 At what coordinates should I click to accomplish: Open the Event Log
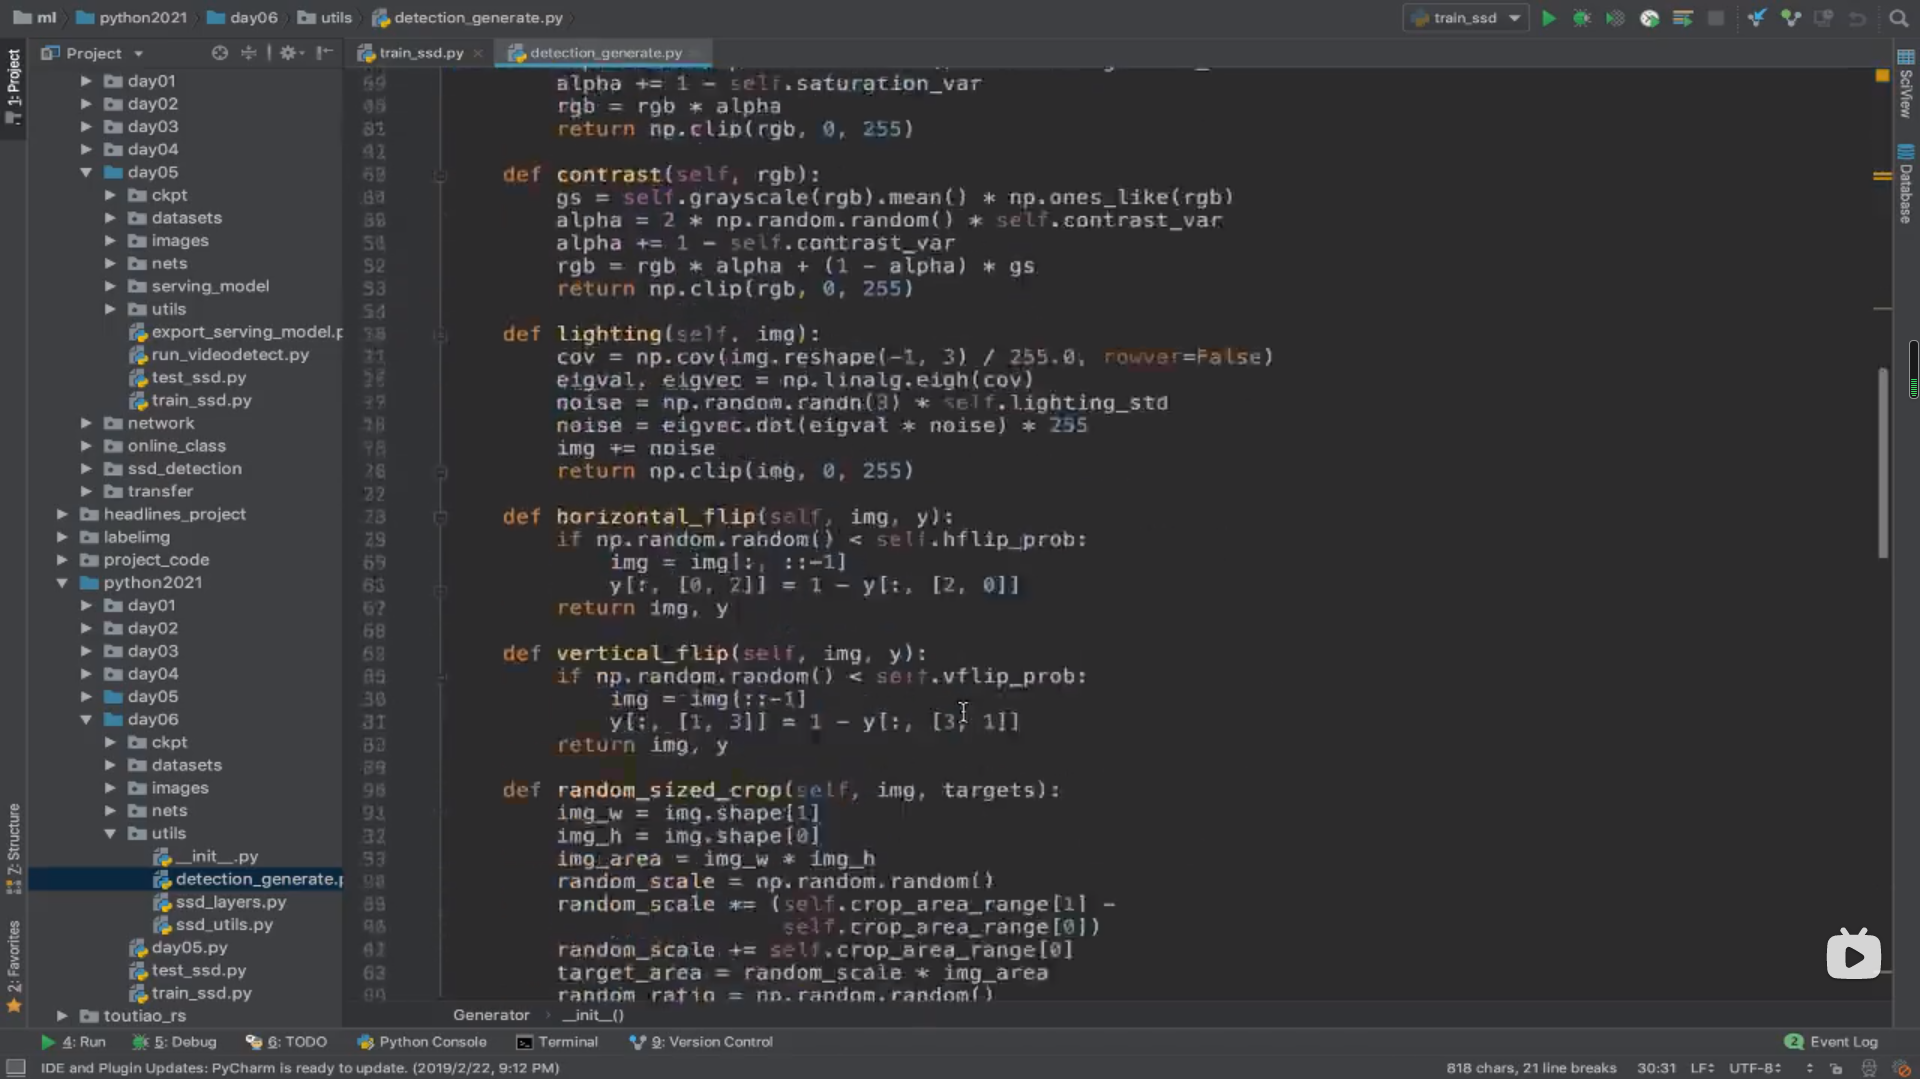(1832, 1042)
